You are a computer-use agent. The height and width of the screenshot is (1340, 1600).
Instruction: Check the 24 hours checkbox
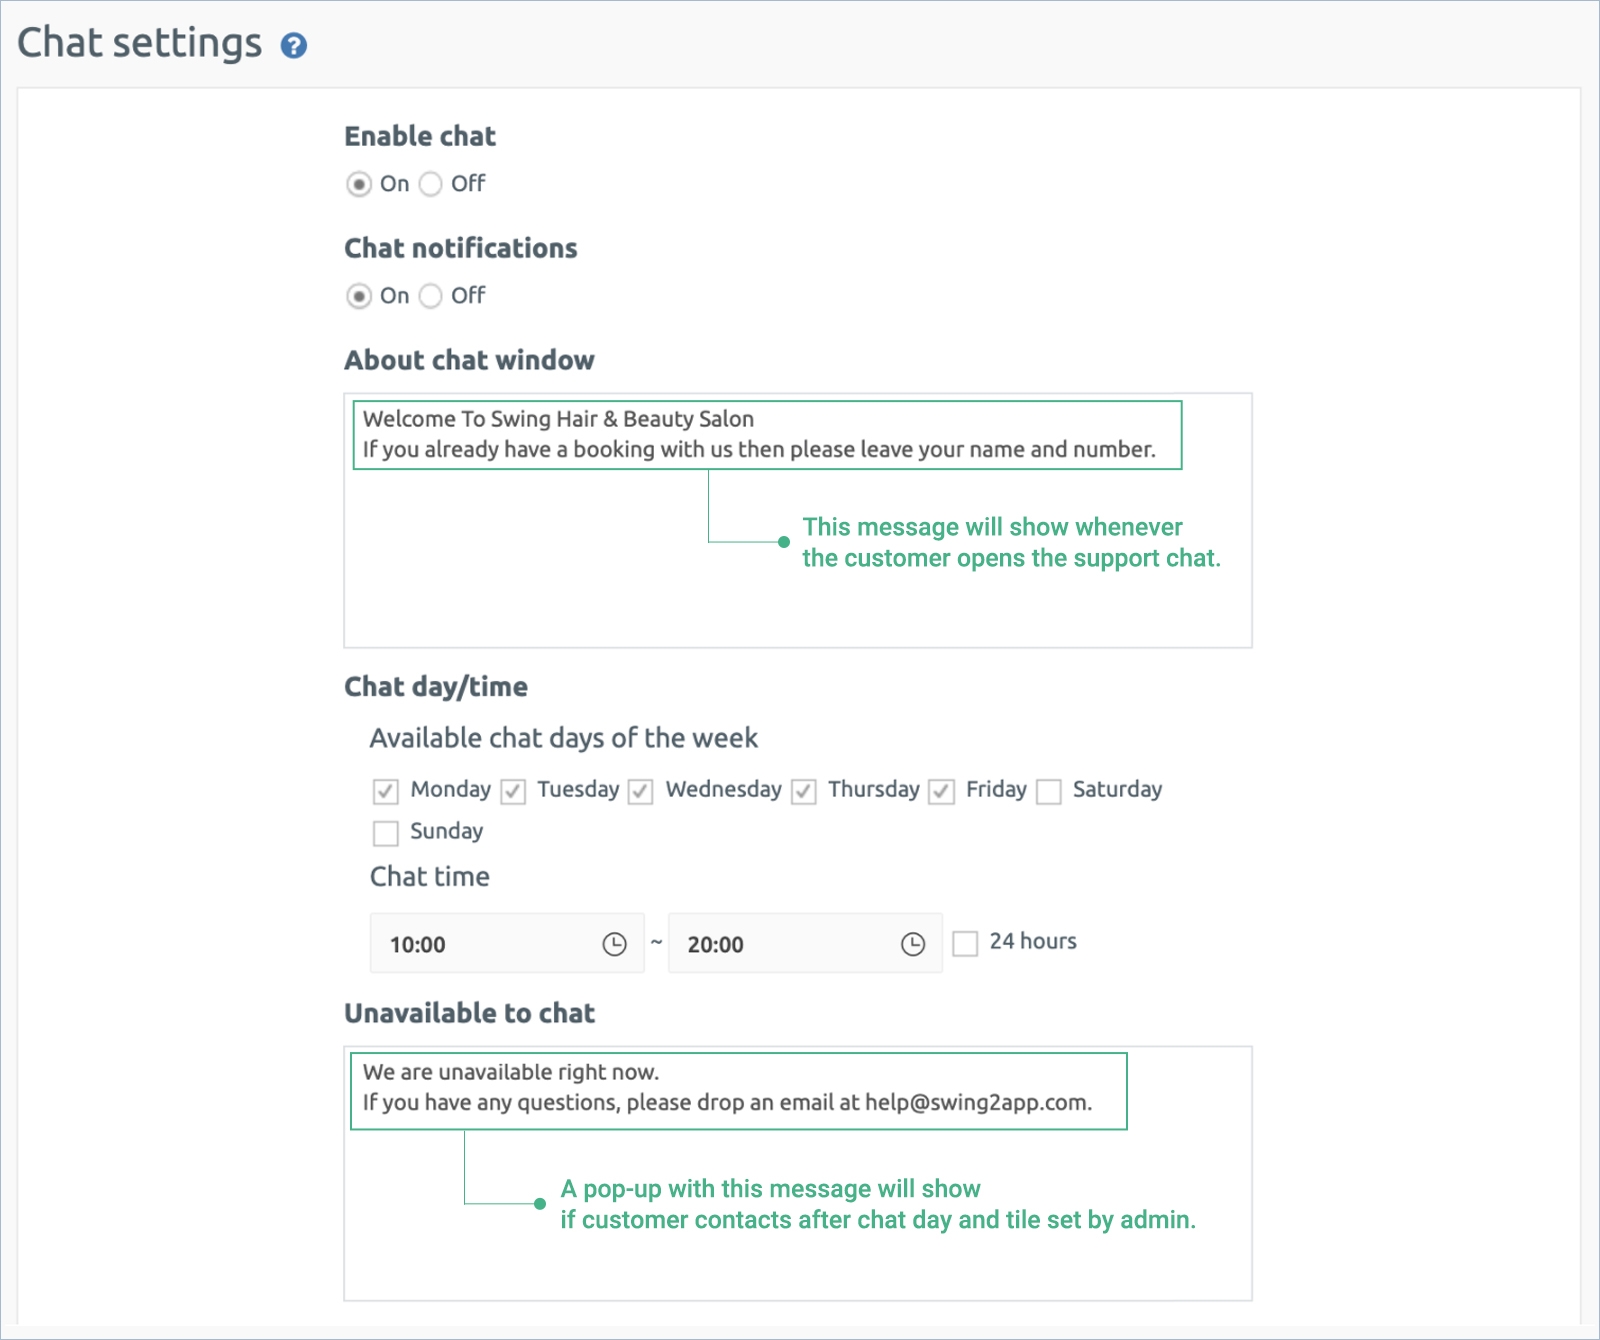click(x=965, y=943)
